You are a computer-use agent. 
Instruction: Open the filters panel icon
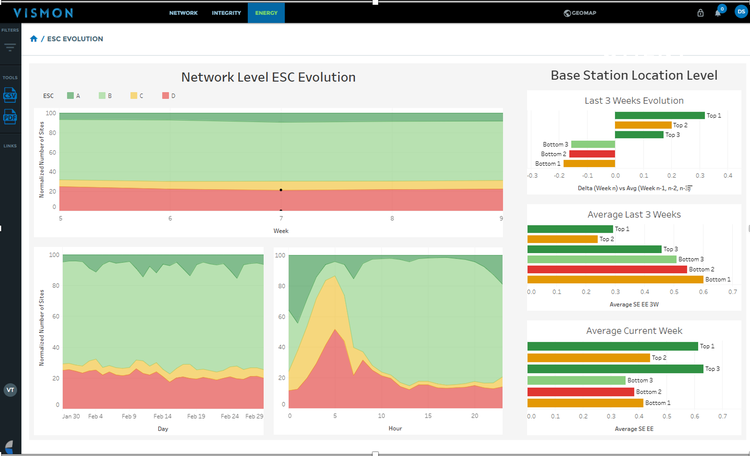(10, 47)
